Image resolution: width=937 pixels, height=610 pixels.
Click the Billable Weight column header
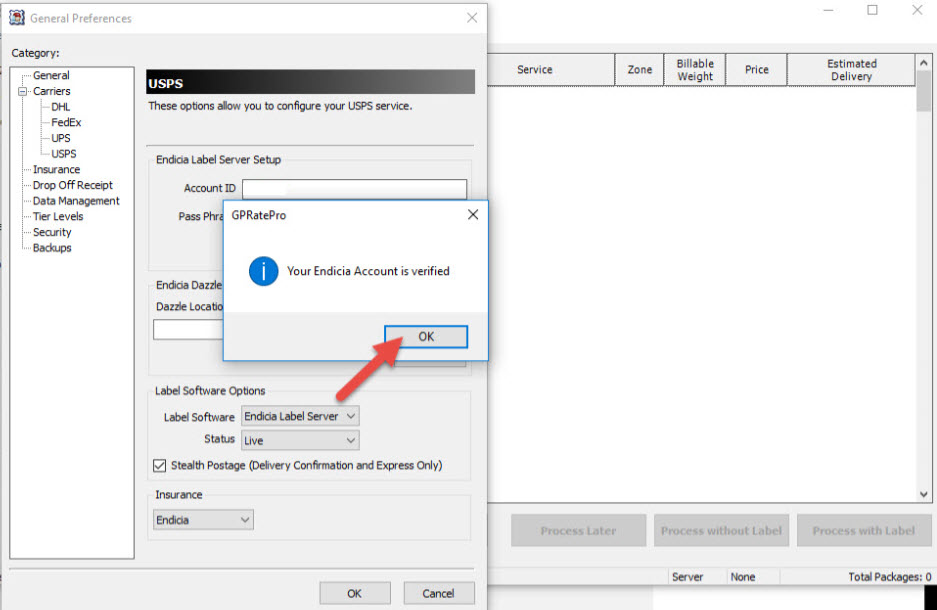[x=695, y=70]
